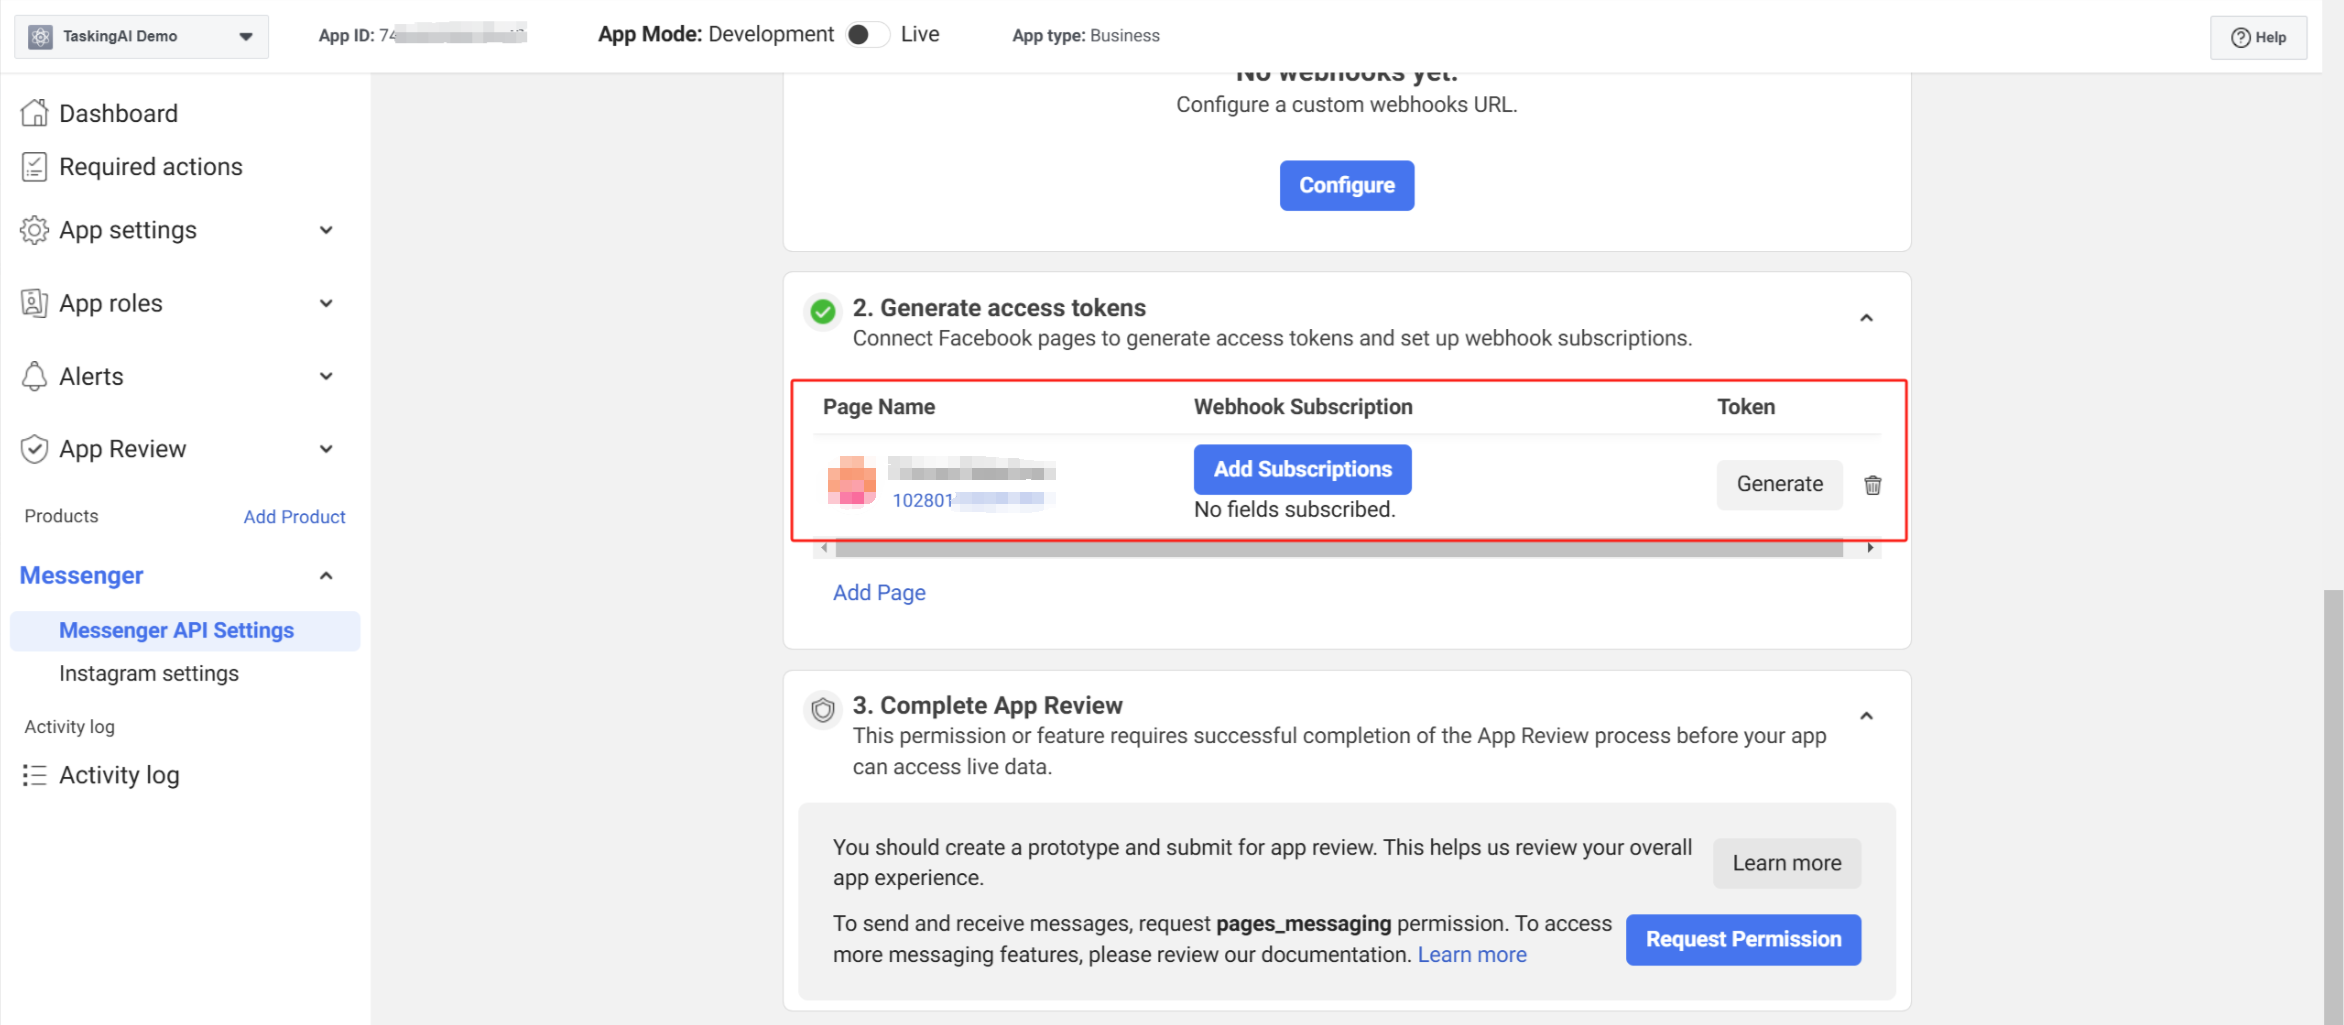Click the Webhook Subscription column header
The image size is (2344, 1025).
(x=1302, y=407)
